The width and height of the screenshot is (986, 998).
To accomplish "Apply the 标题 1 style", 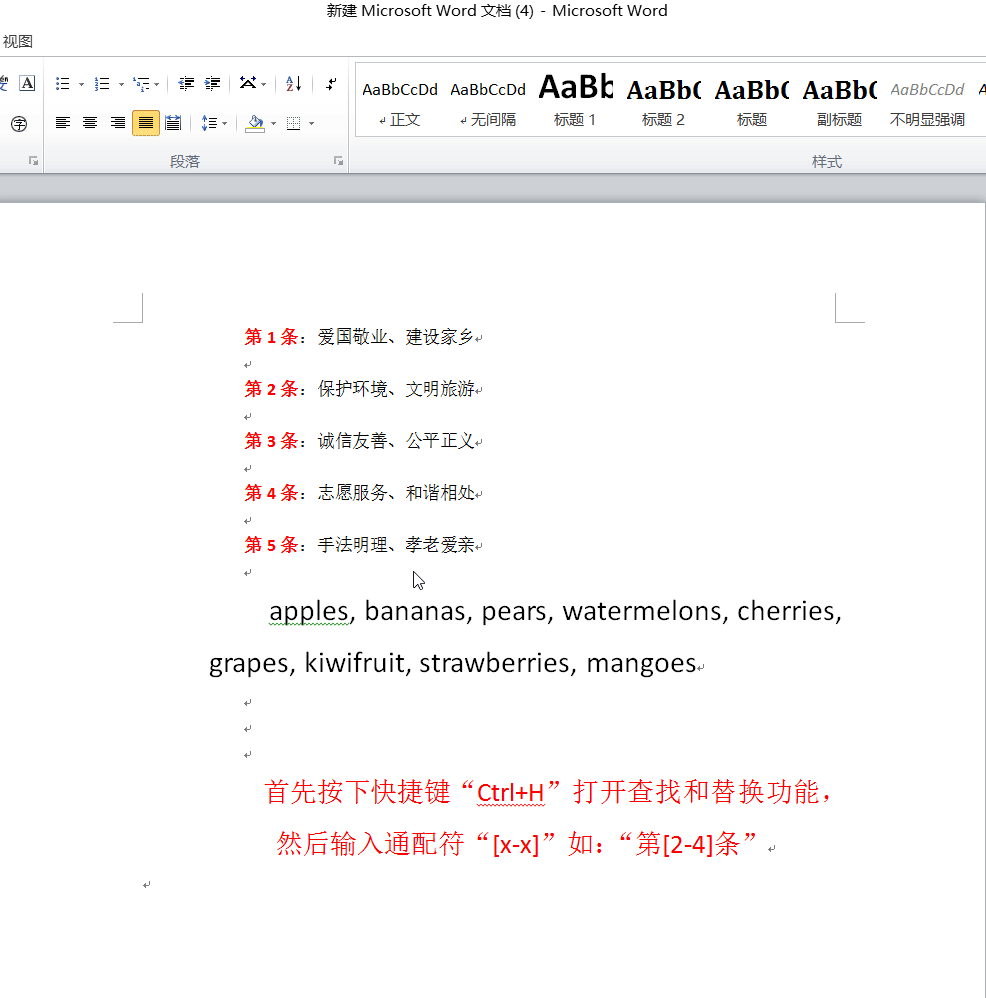I will pos(575,98).
